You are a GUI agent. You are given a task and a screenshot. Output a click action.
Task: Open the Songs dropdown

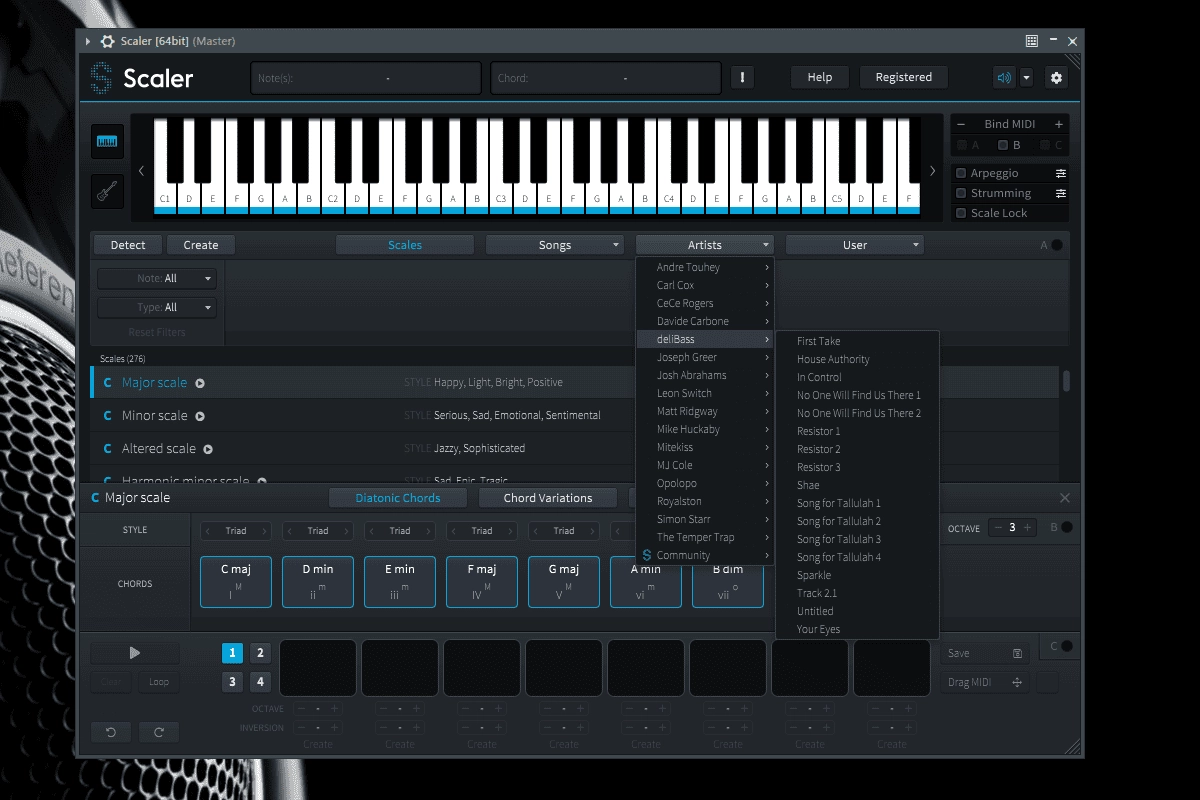[555, 245]
